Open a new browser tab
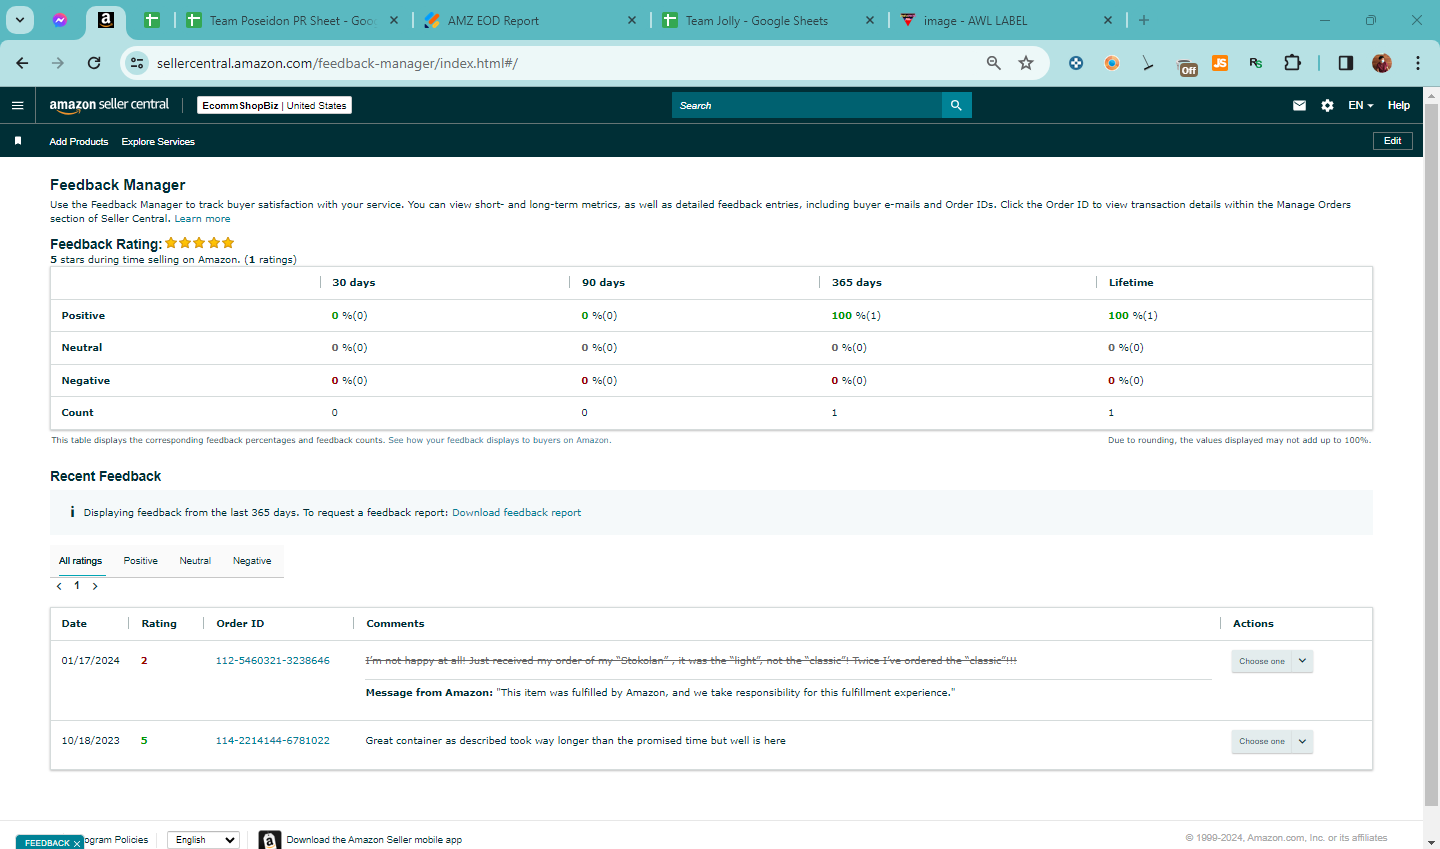1440x849 pixels. coord(1144,20)
